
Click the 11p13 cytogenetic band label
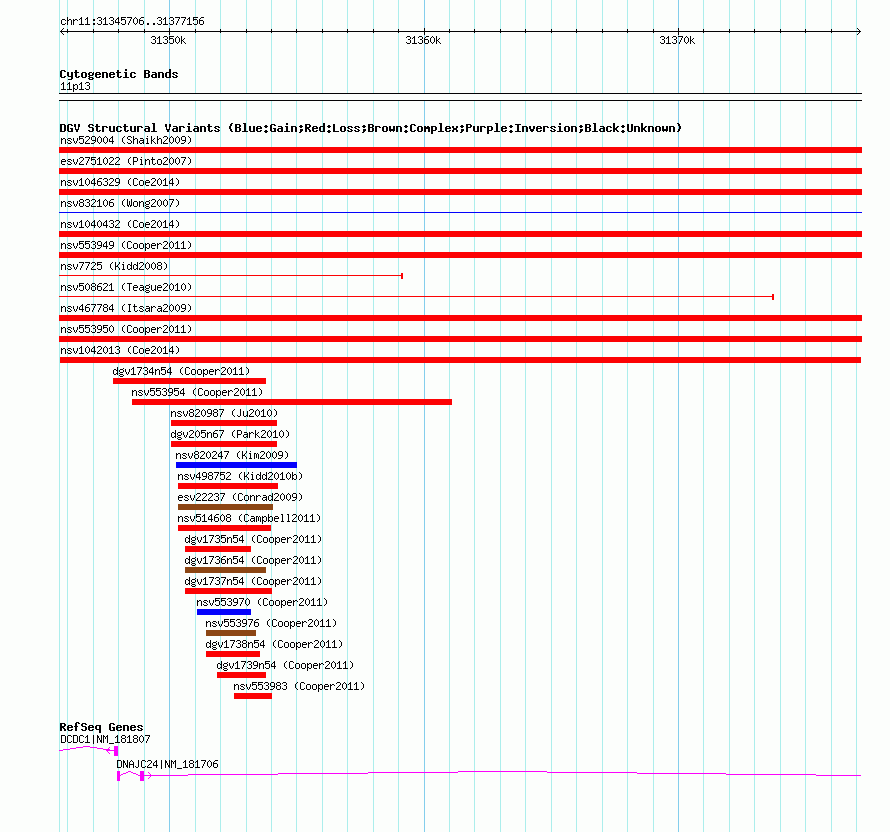[75, 86]
